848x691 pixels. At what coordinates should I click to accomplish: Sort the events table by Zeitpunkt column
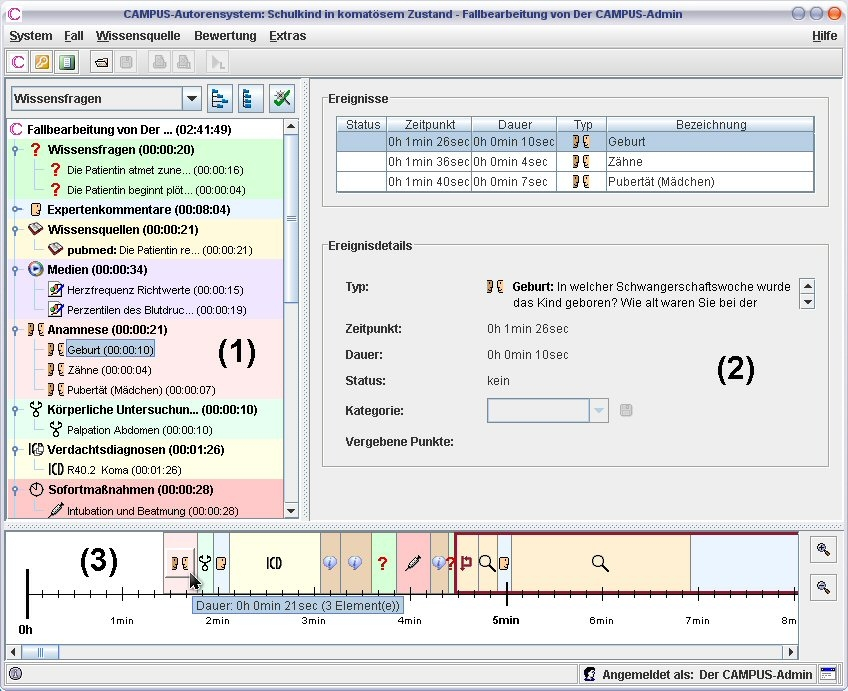tap(429, 124)
